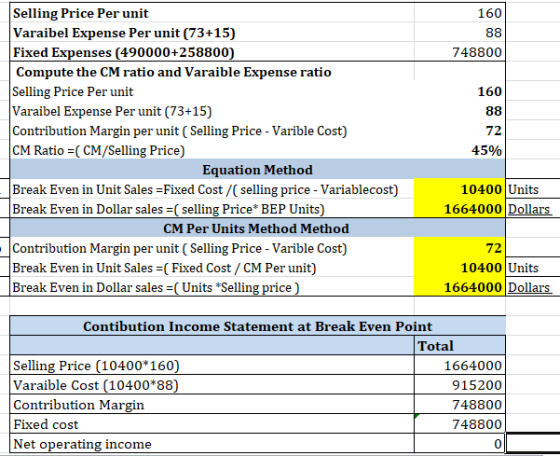Click 'Break Even in Dollar sales =( Units *Selling price )'

(x=212, y=287)
